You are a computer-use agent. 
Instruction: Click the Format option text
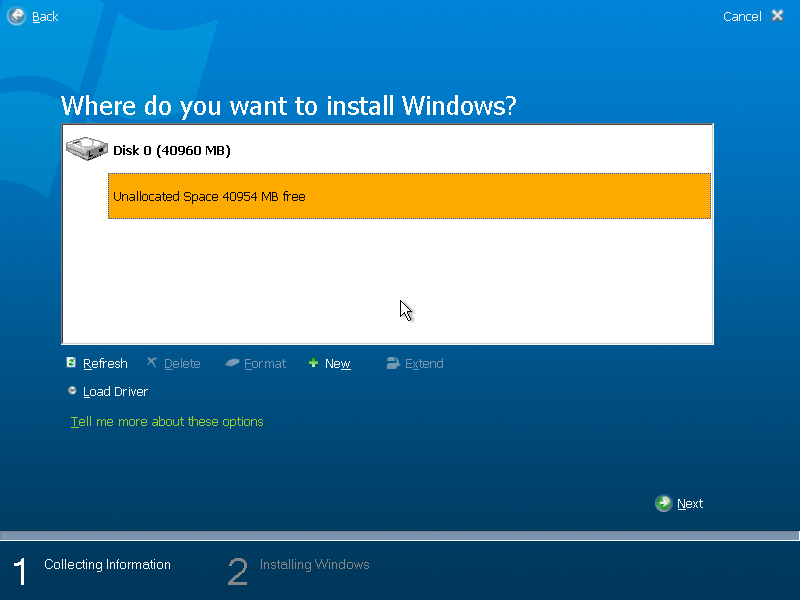265,364
